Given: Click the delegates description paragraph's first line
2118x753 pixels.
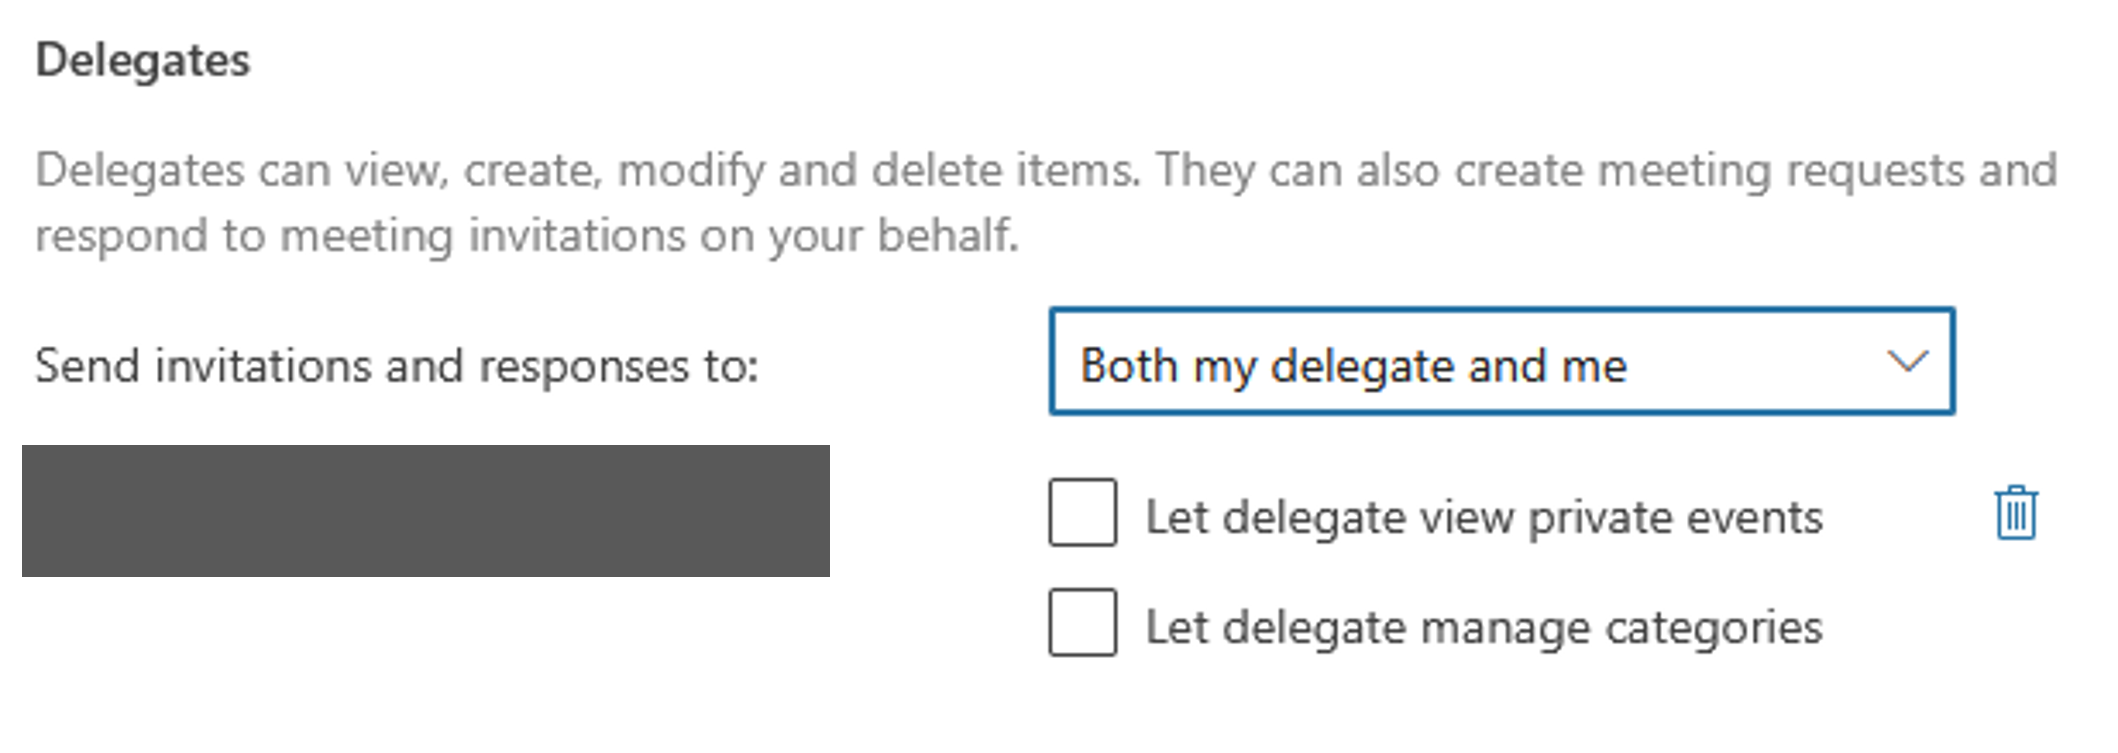Looking at the screenshot, I should 1046,170.
